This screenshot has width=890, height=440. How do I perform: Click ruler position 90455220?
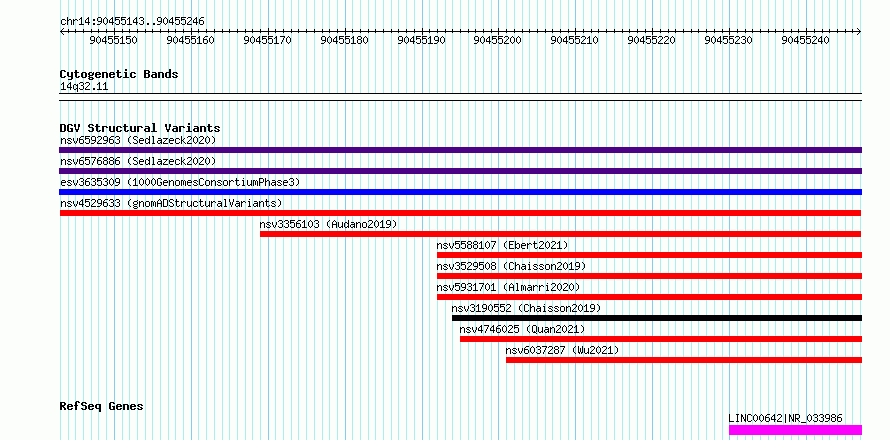652,40
